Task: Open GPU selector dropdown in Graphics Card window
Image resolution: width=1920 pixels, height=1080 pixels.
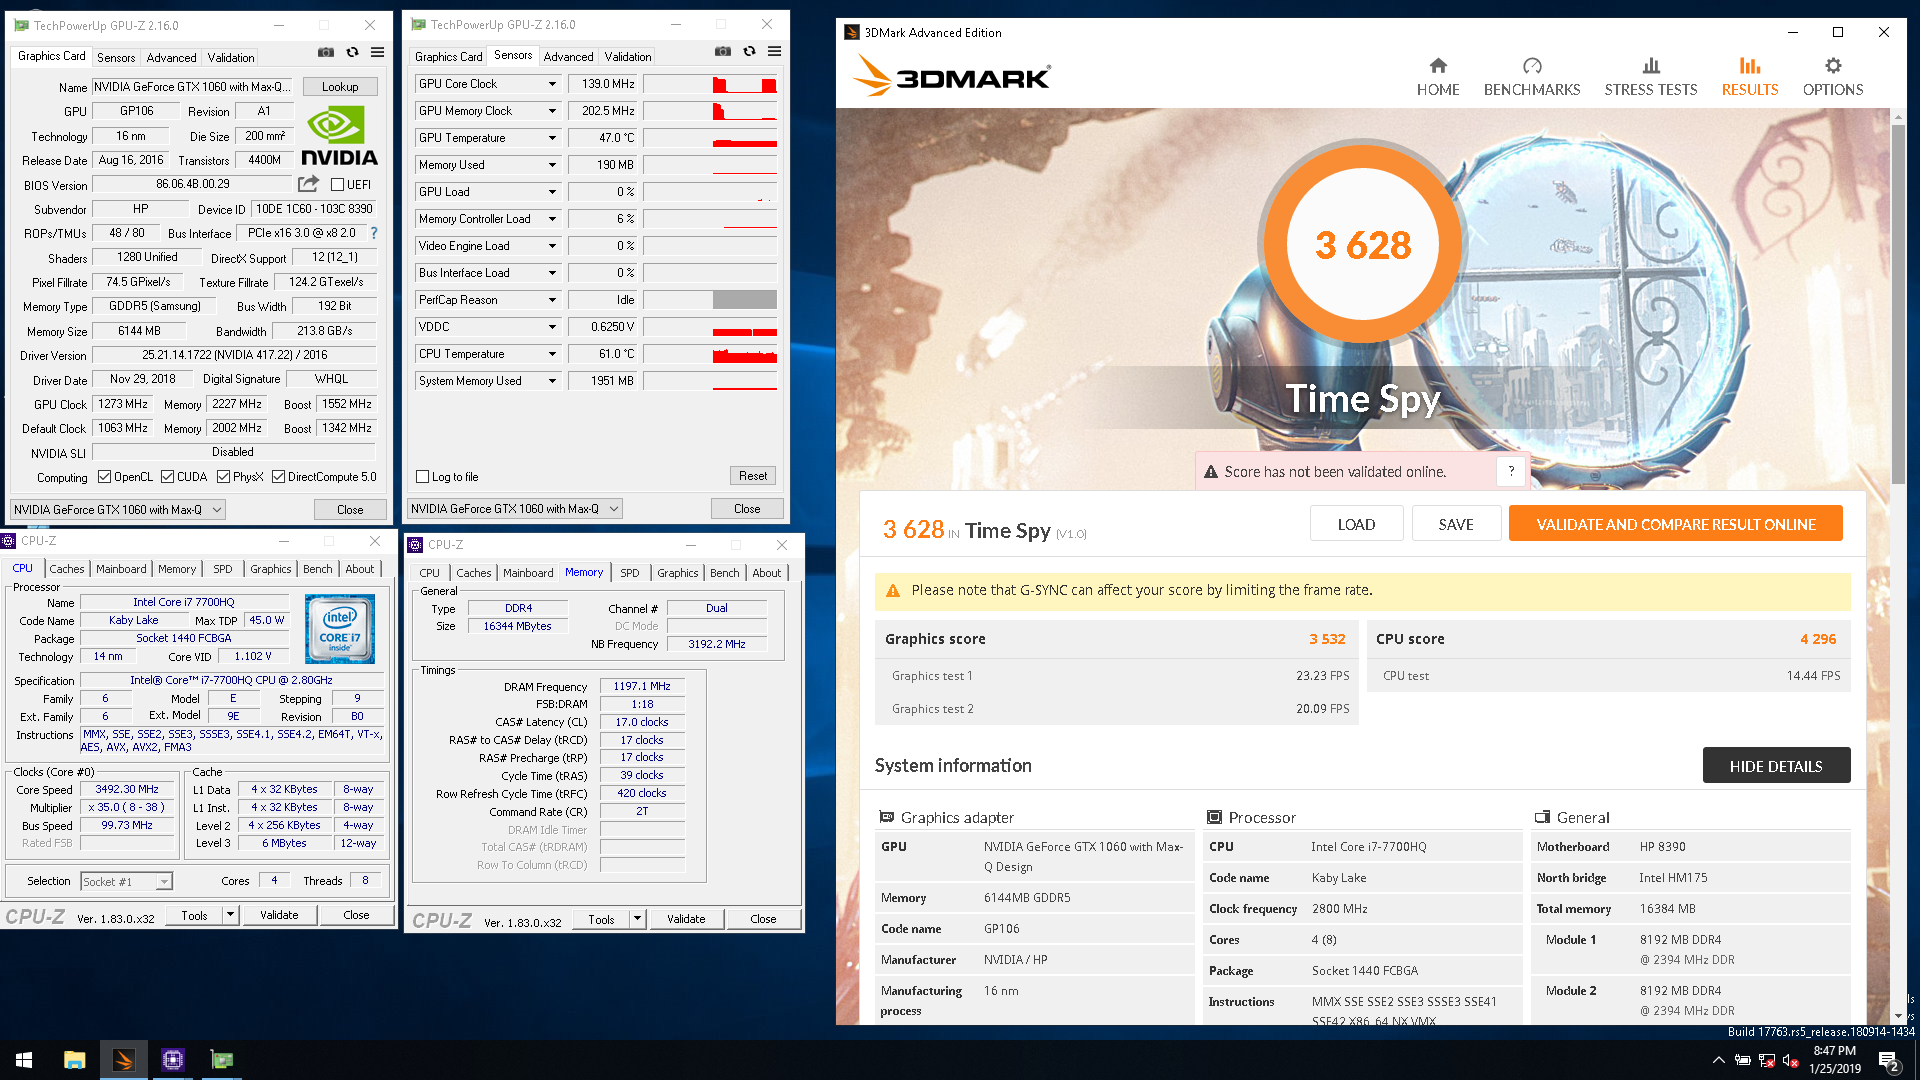Action: tap(117, 509)
